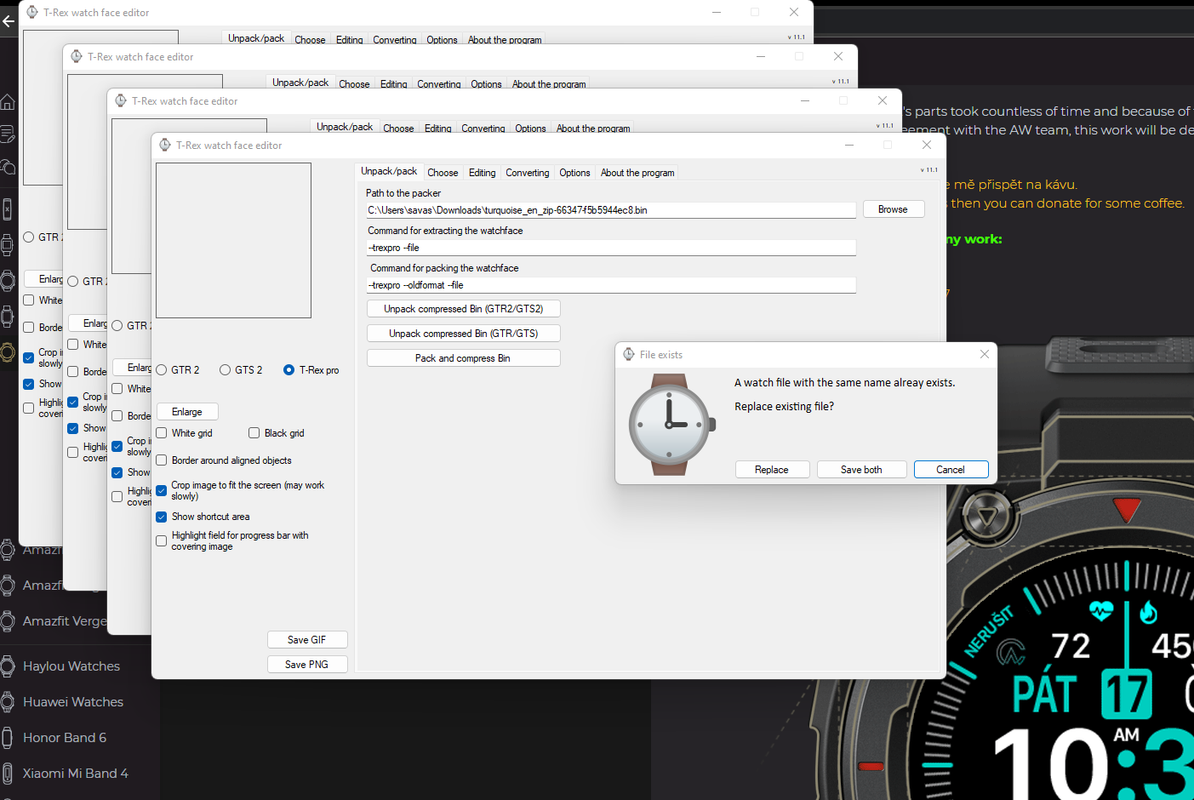
Task: Click the flame calories icon on watch face
Action: pos(1148,610)
